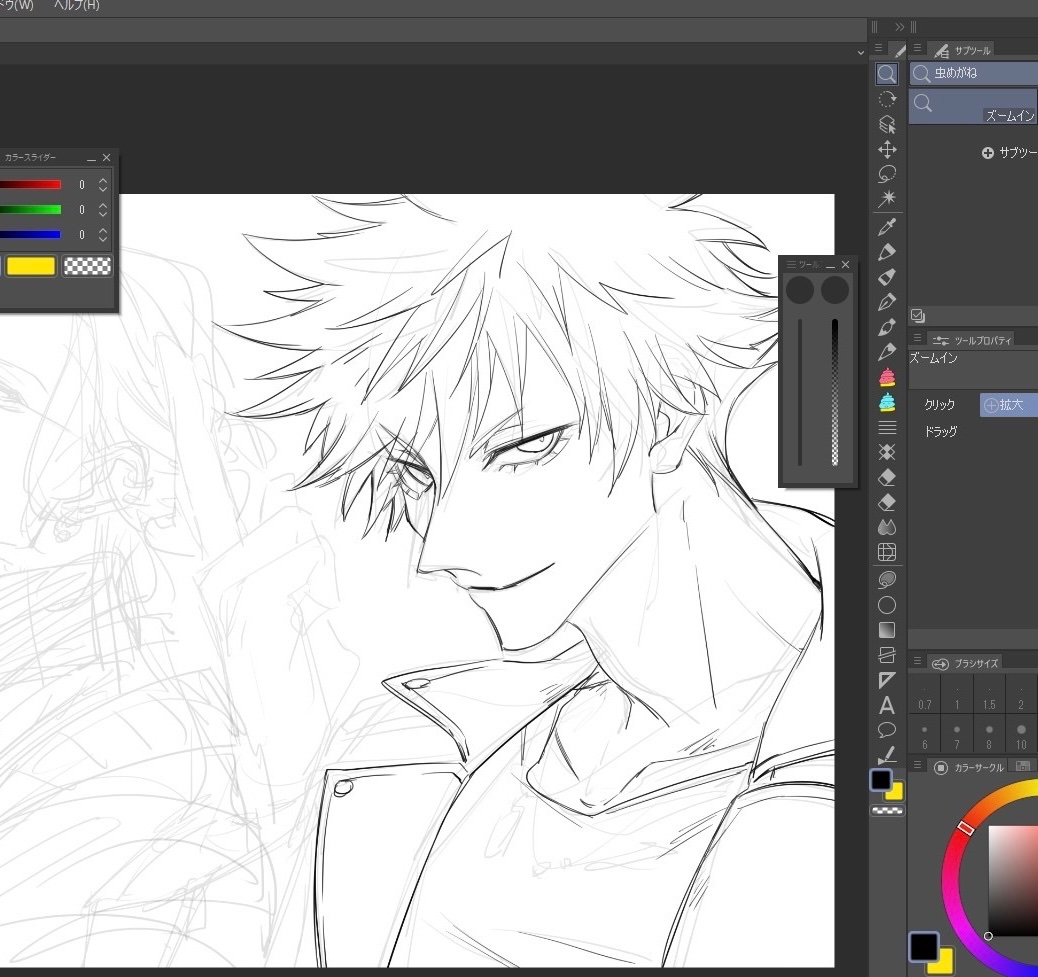Image resolution: width=1038 pixels, height=977 pixels.
Task: Click the add sub tool plus button
Action: 988,153
